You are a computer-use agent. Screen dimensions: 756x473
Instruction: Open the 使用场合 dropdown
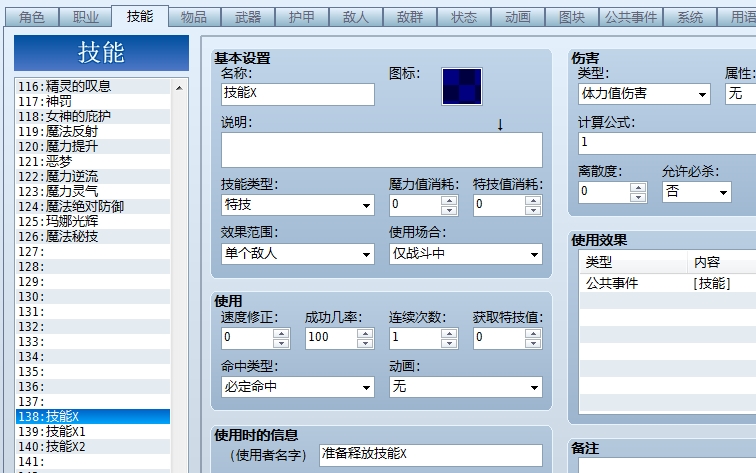[466, 254]
